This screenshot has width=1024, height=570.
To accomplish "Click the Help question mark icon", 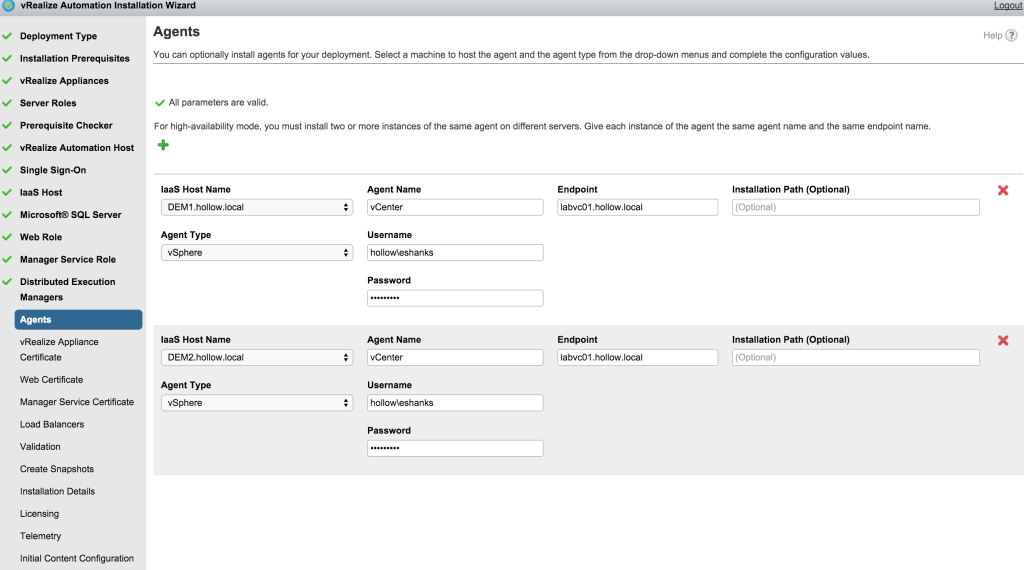I will click(1011, 35).
